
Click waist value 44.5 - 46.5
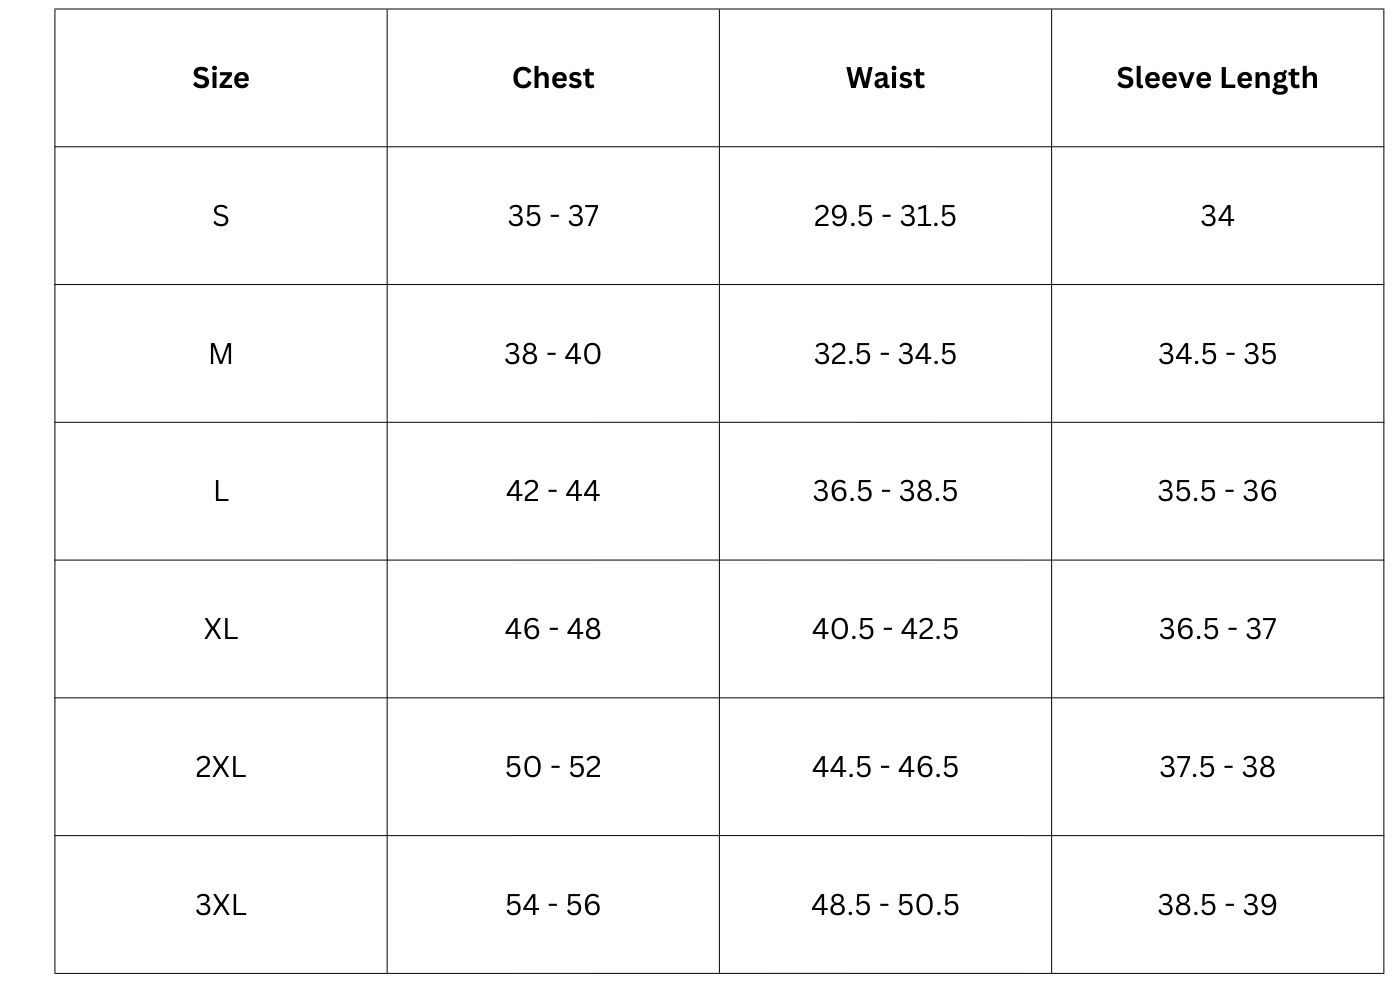click(x=885, y=767)
